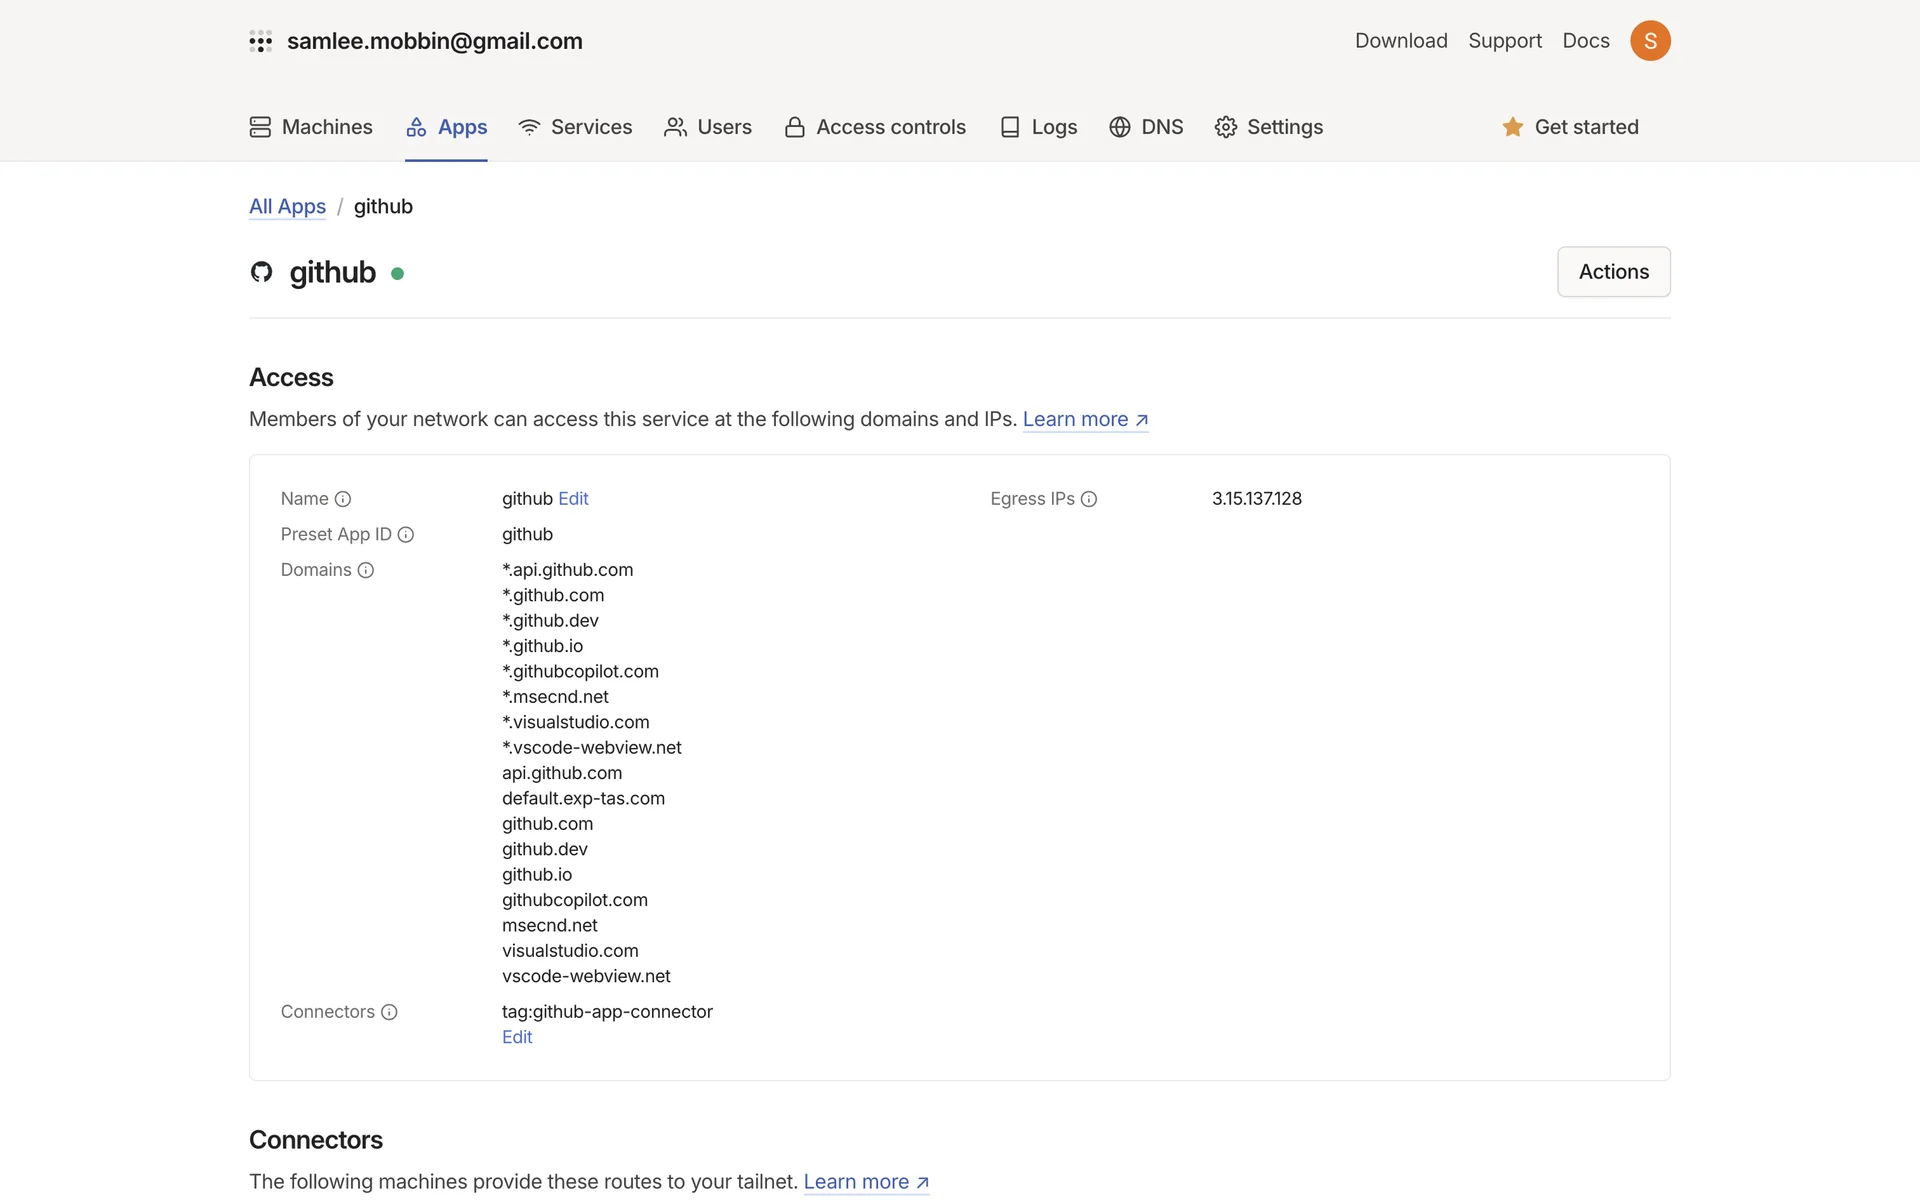Click the info icon next to Name
This screenshot has height=1200, width=1920.
(x=343, y=499)
